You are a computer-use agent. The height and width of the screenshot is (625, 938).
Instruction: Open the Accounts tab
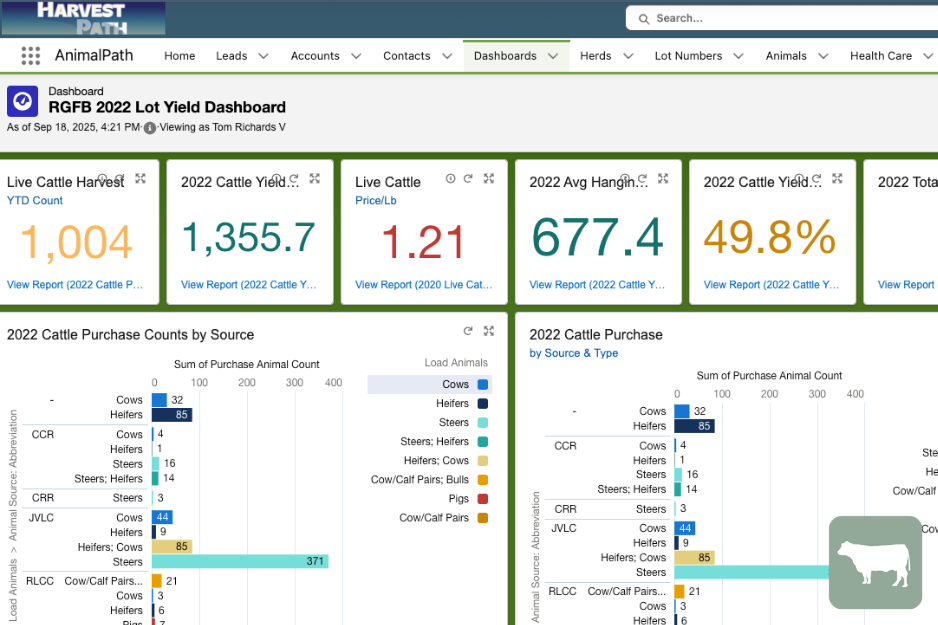tap(315, 56)
